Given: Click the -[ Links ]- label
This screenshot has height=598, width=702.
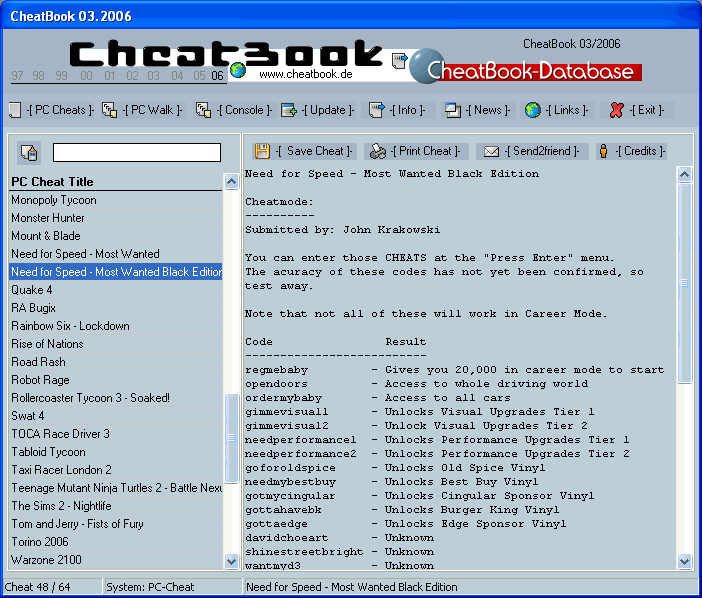Looking at the screenshot, I should click(x=566, y=110).
